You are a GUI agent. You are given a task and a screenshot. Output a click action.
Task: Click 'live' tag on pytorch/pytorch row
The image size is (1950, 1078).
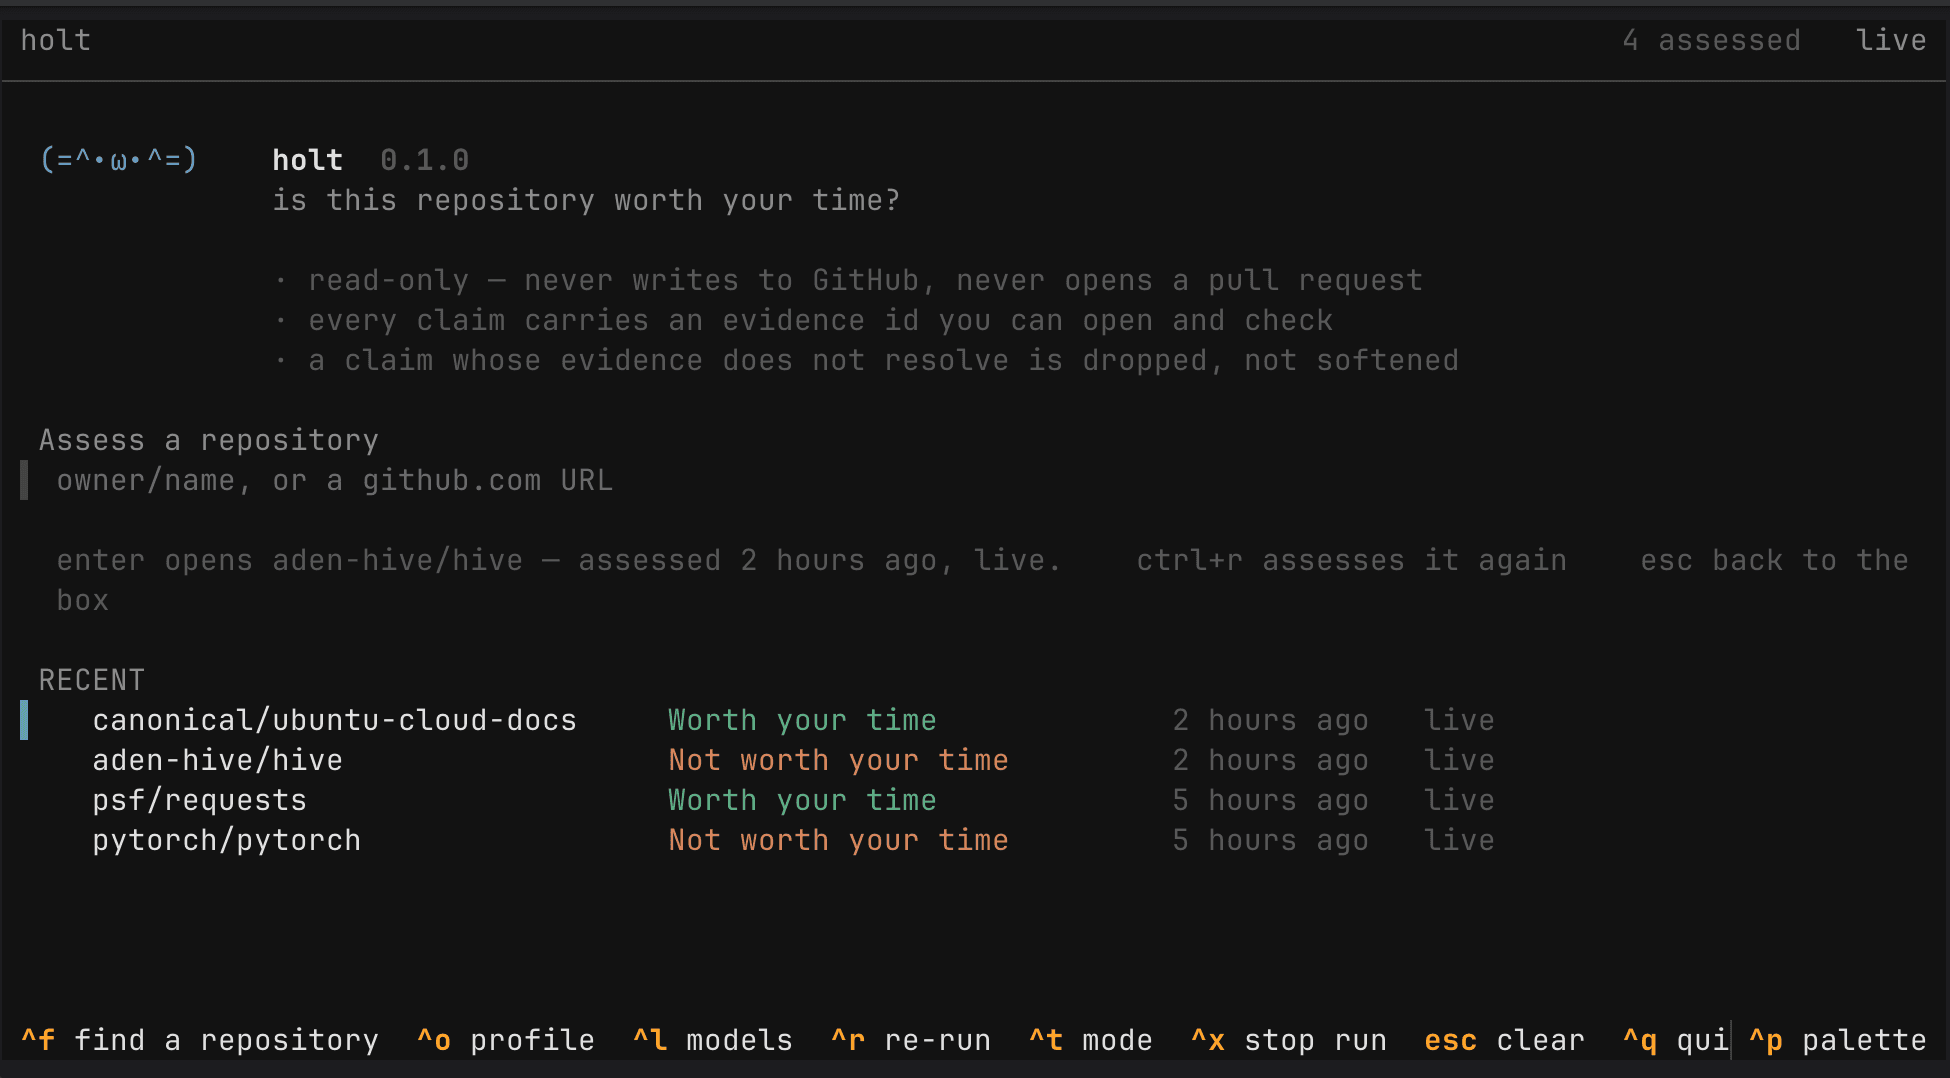tap(1460, 841)
